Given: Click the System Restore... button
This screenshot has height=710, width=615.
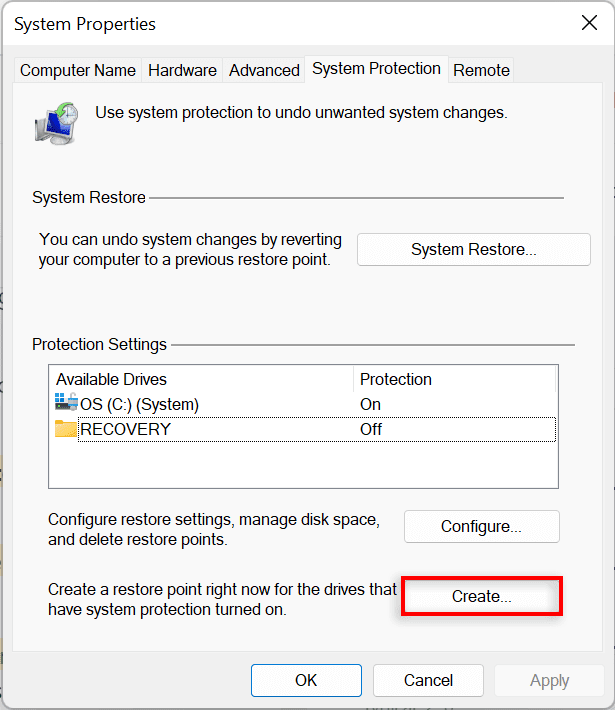Looking at the screenshot, I should (474, 249).
